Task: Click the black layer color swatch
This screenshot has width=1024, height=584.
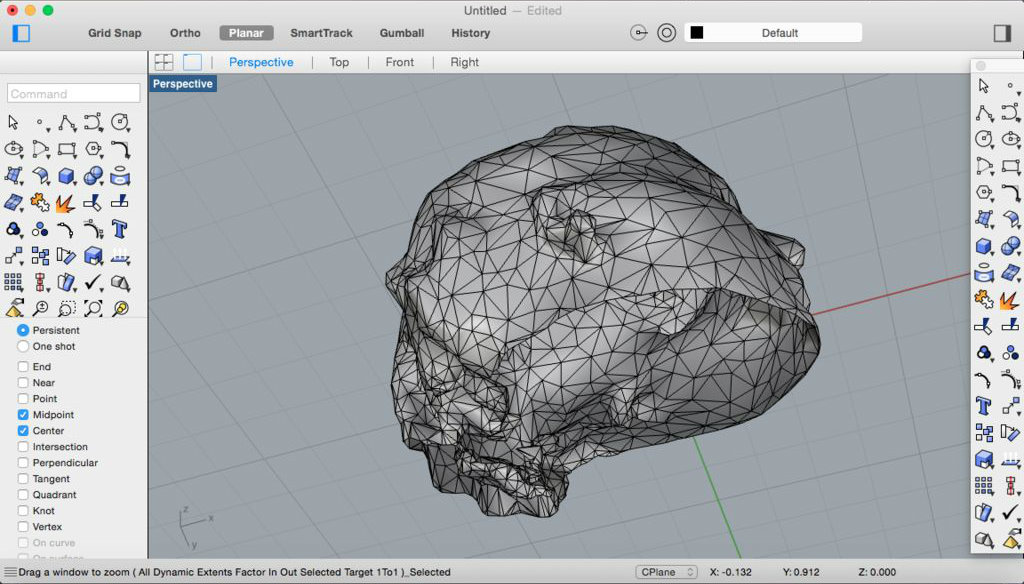Action: pos(697,33)
